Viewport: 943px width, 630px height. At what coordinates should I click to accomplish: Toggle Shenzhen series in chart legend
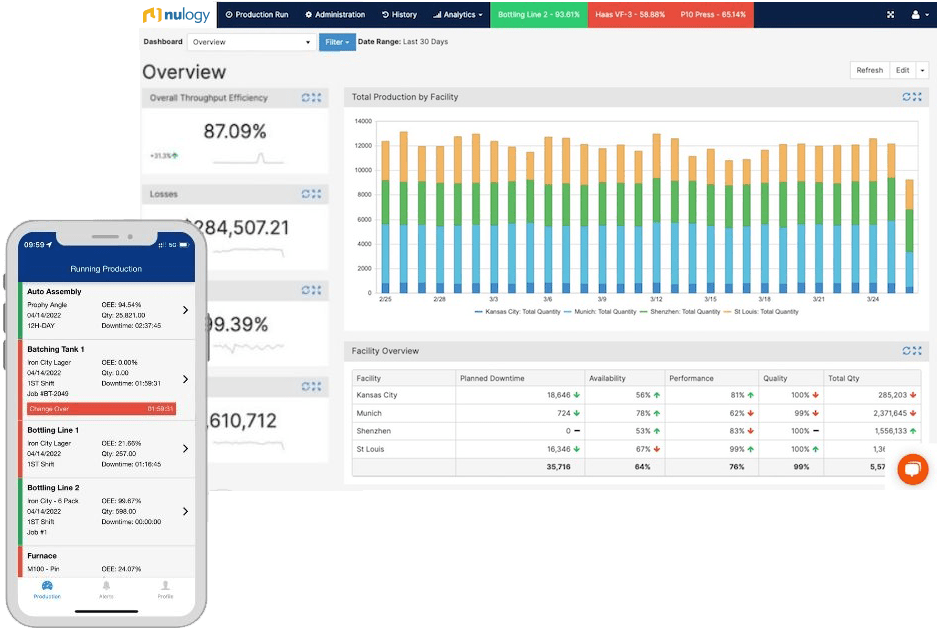[680, 311]
